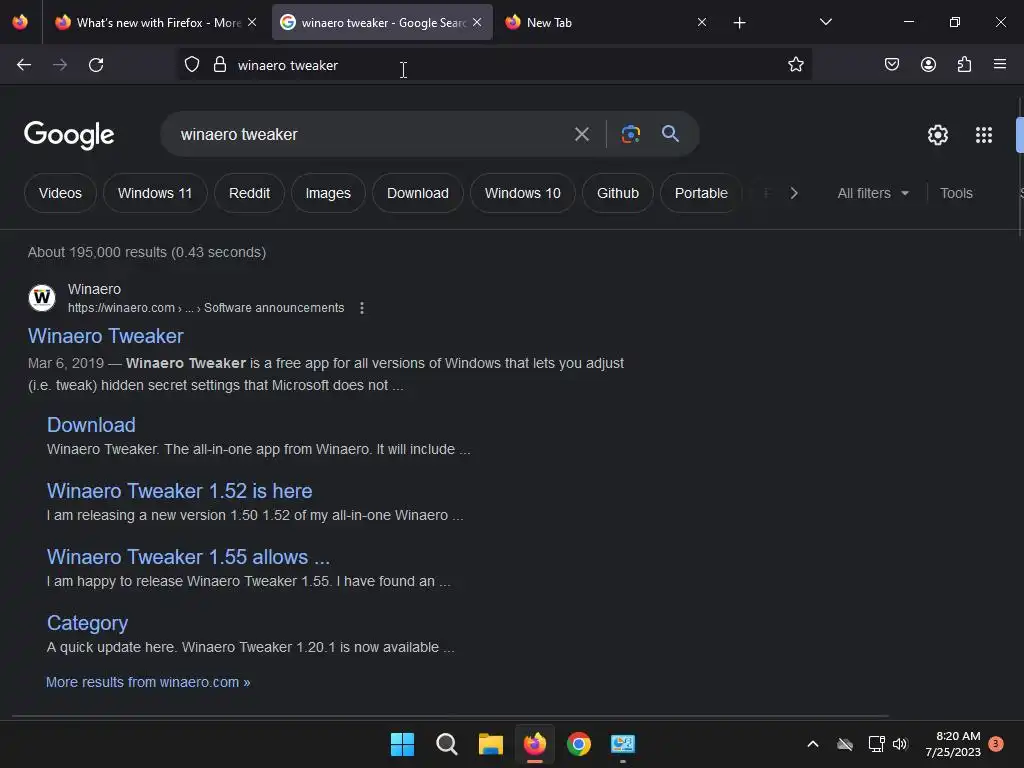
Task: Click the page vertical scrollbar thumb
Action: point(1019,135)
